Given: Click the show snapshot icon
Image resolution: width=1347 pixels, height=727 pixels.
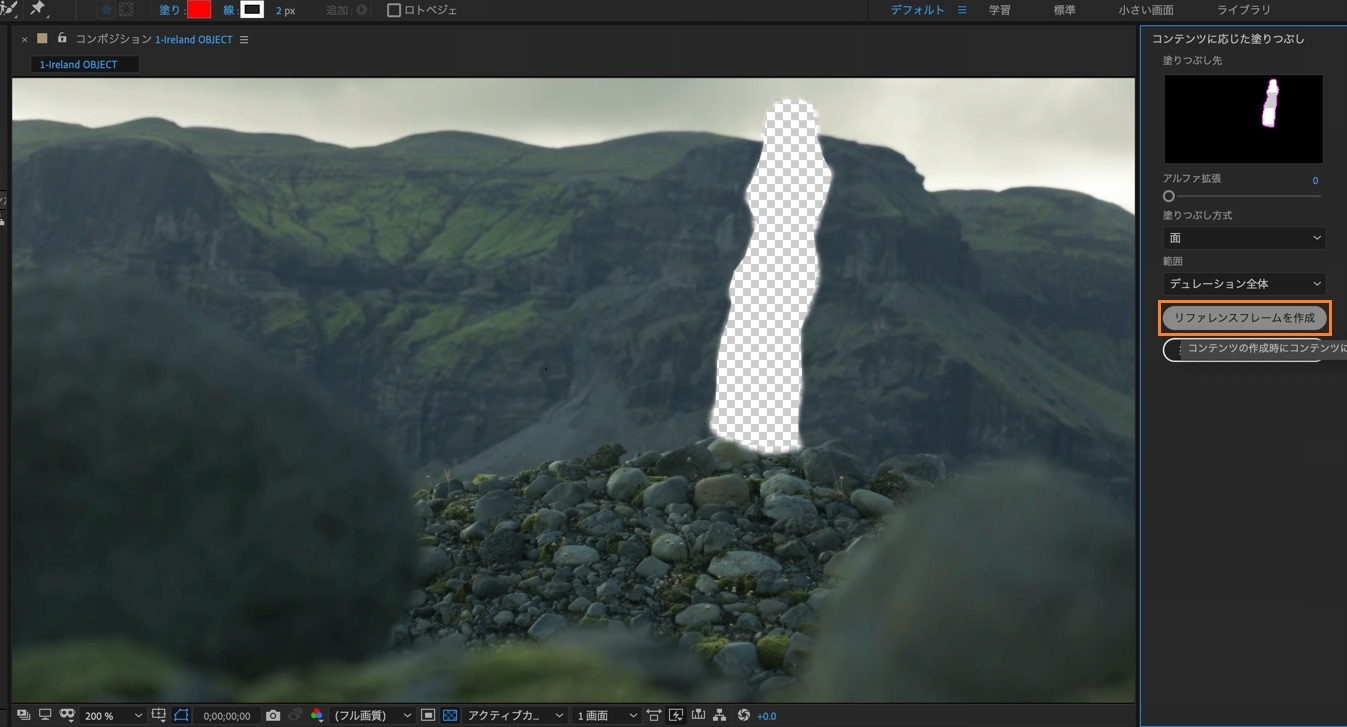Looking at the screenshot, I should tap(295, 715).
